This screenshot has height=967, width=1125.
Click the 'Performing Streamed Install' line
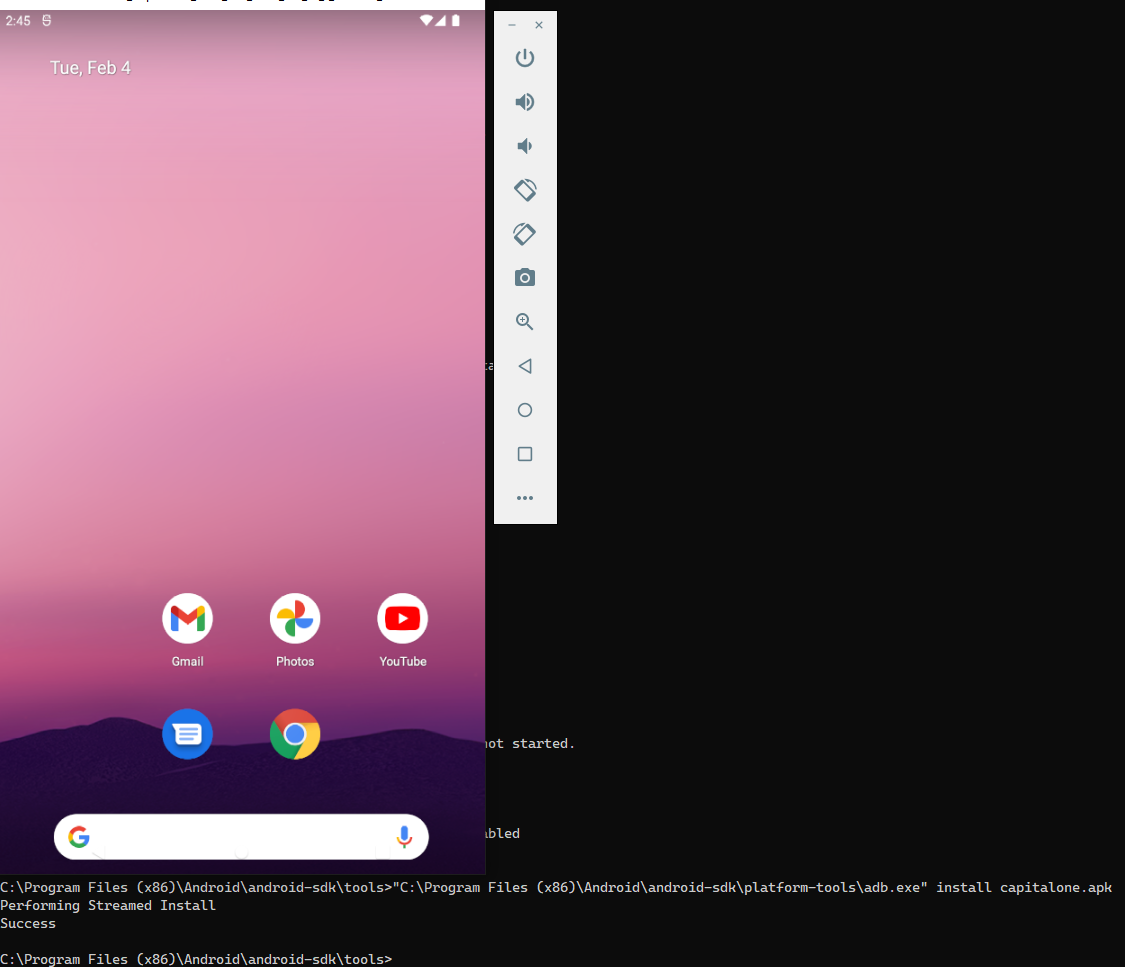coord(108,905)
